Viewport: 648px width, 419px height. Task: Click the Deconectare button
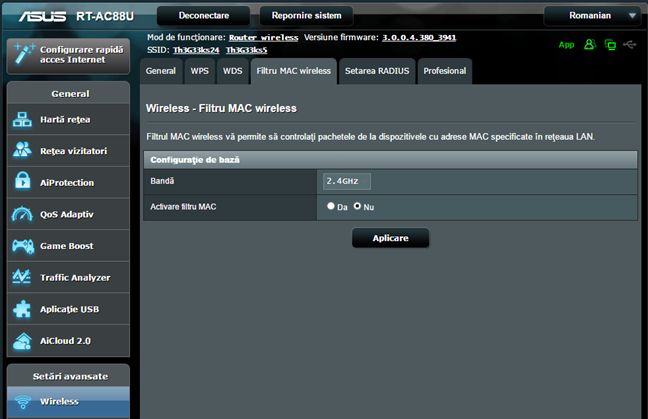point(204,16)
